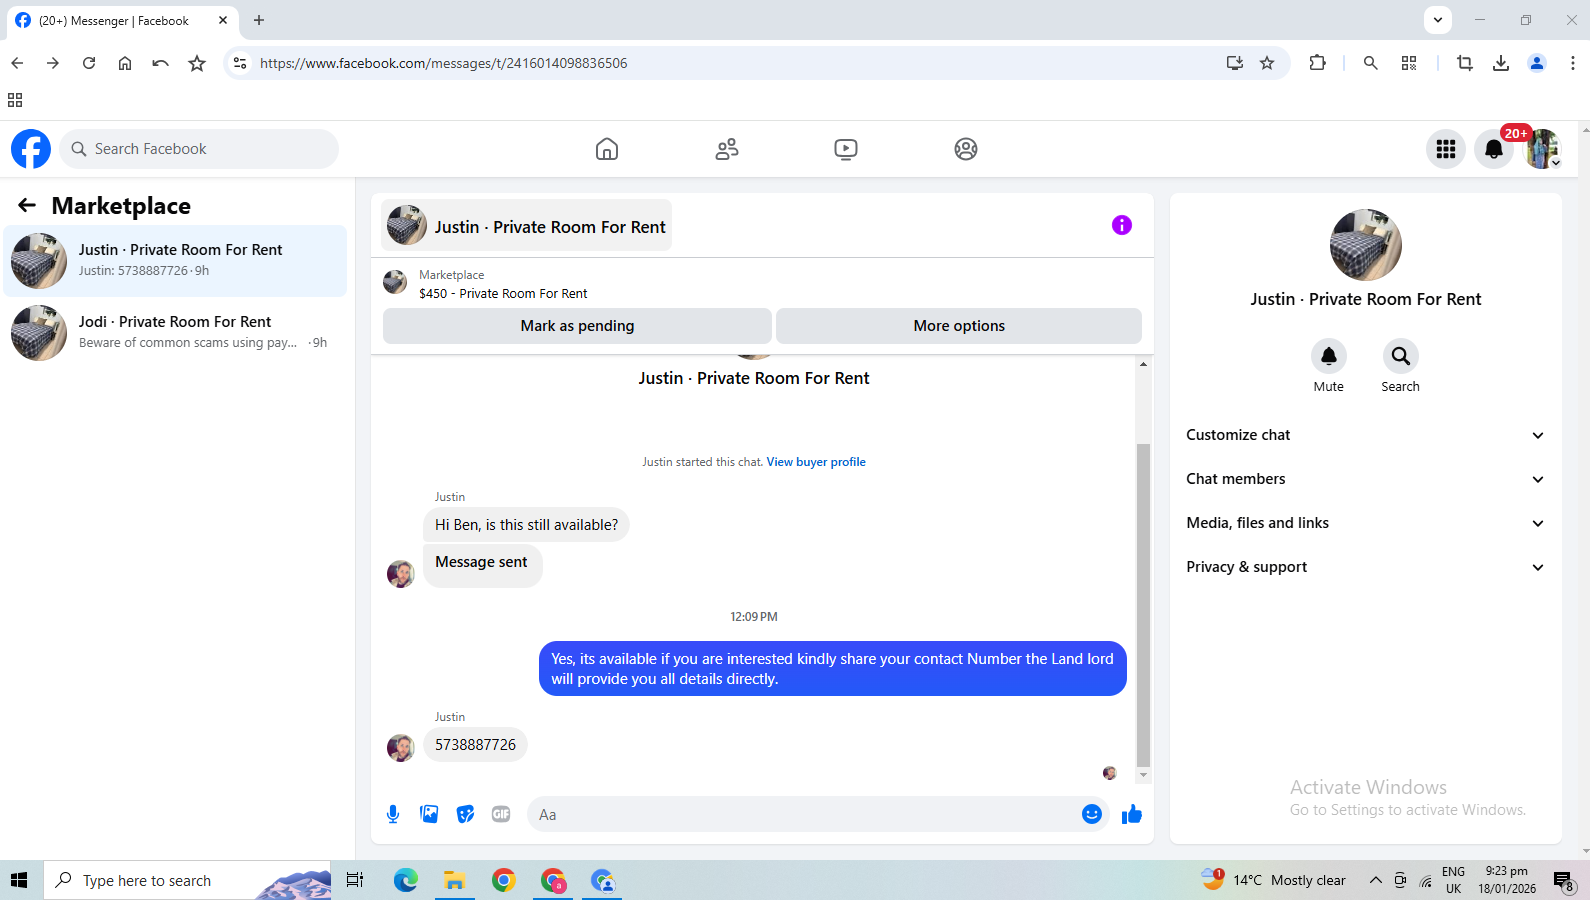Select the message 5738887726
The width and height of the screenshot is (1590, 900).
pos(475,745)
